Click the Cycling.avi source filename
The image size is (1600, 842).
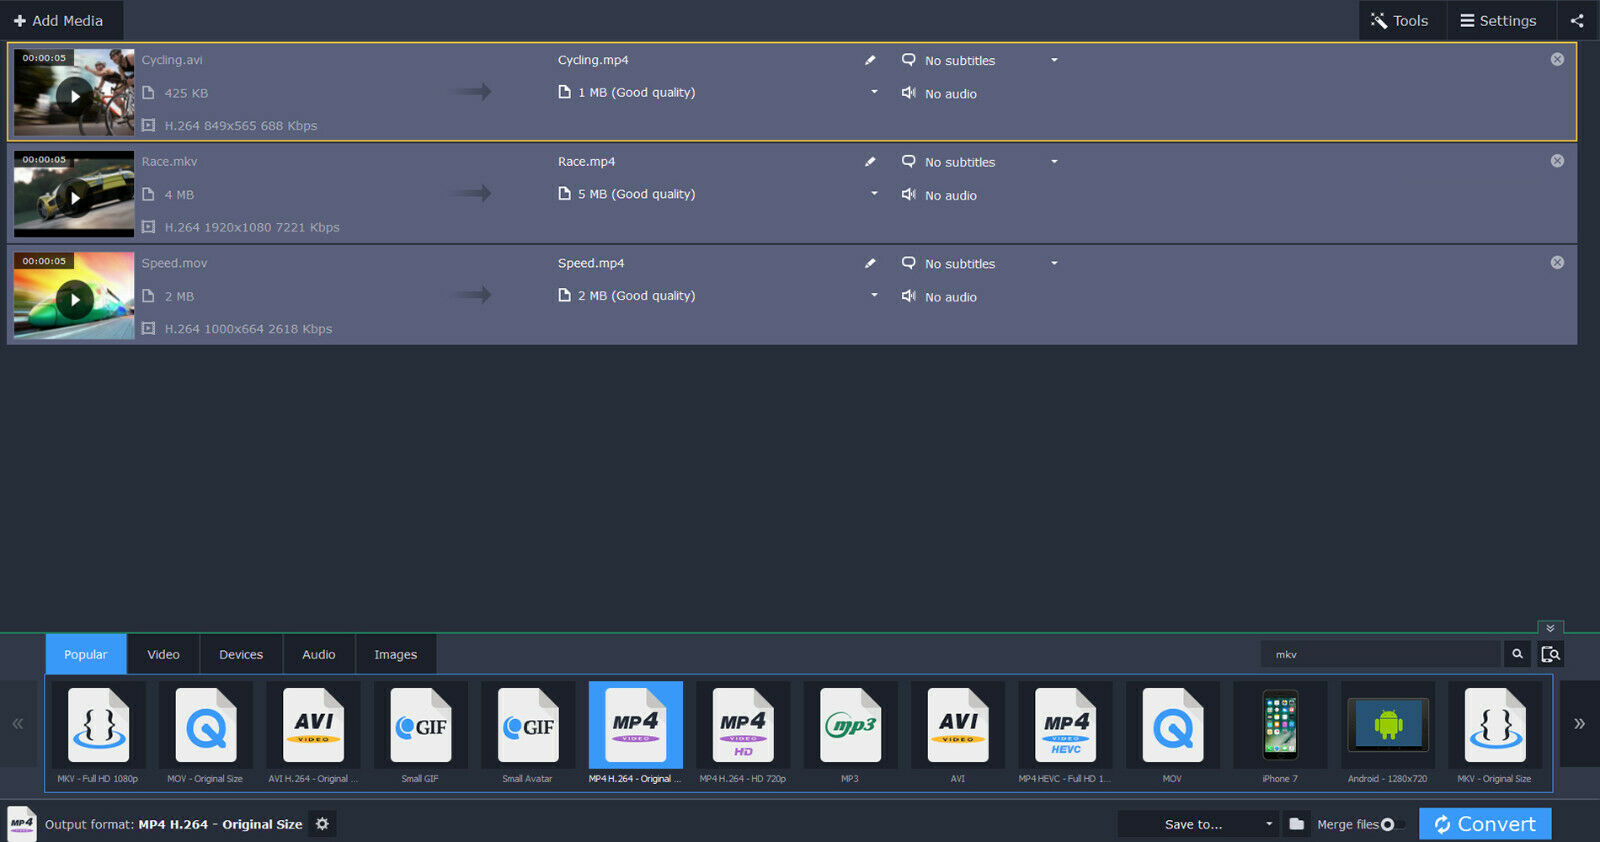(172, 60)
